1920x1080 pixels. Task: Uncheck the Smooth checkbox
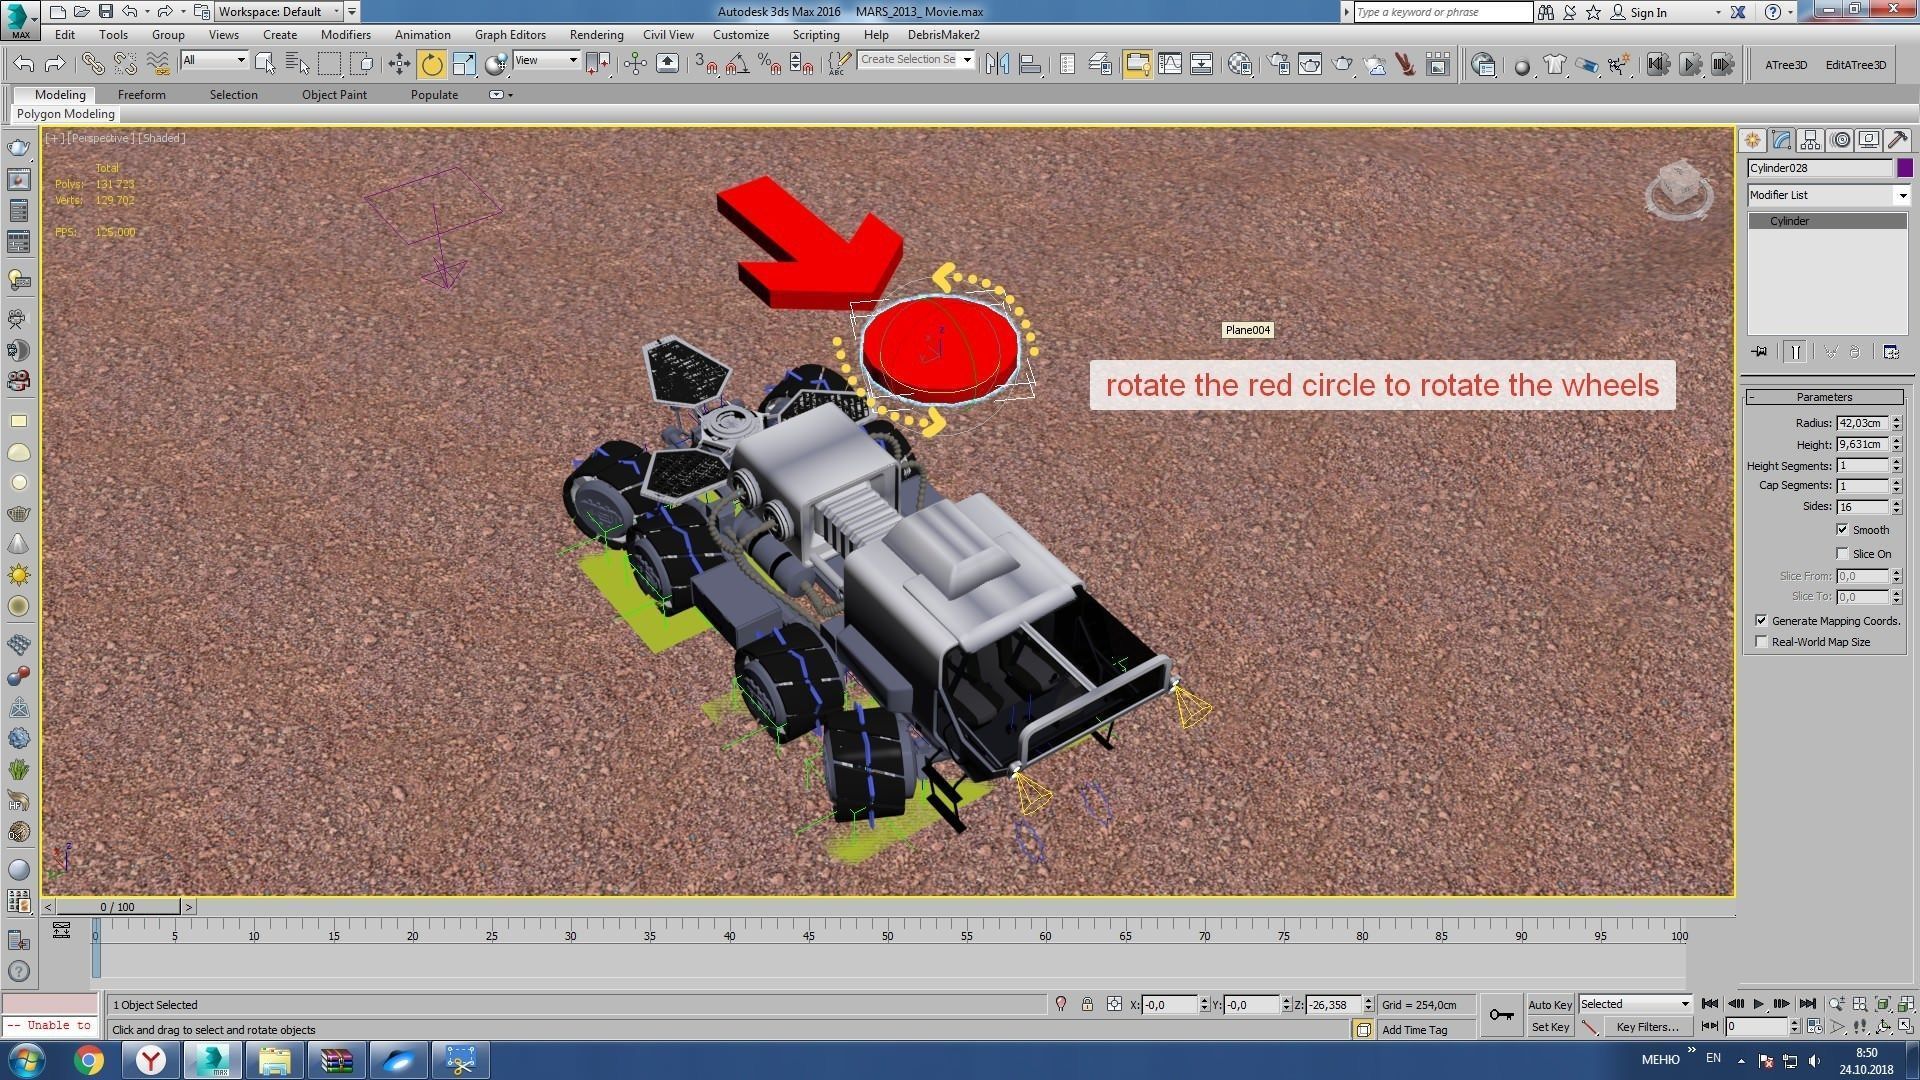point(1842,530)
